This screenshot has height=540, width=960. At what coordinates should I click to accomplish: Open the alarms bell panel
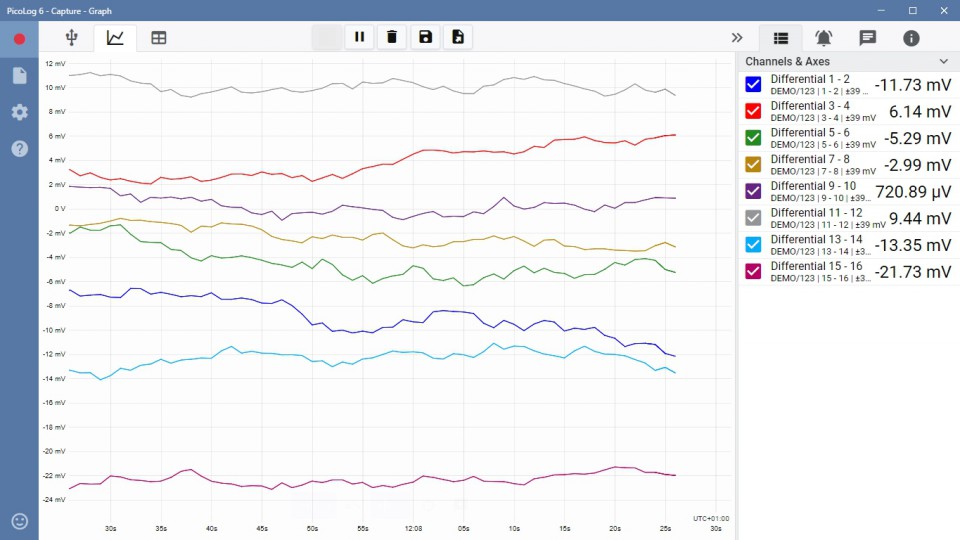[823, 38]
